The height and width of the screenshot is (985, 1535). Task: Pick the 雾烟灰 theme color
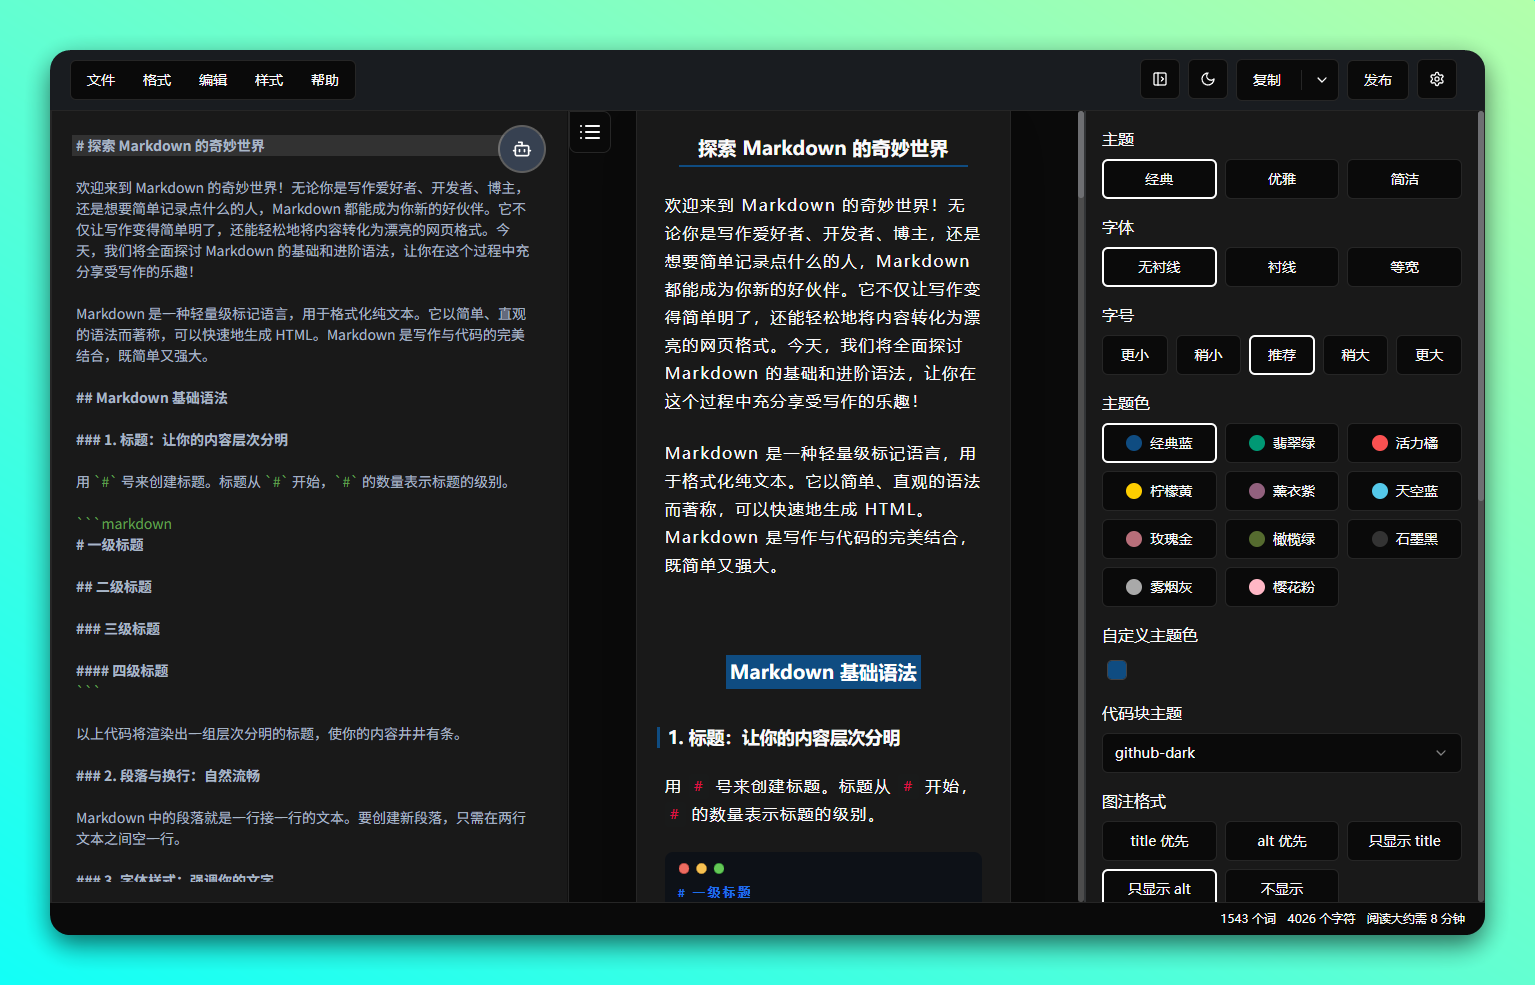coord(1159,587)
